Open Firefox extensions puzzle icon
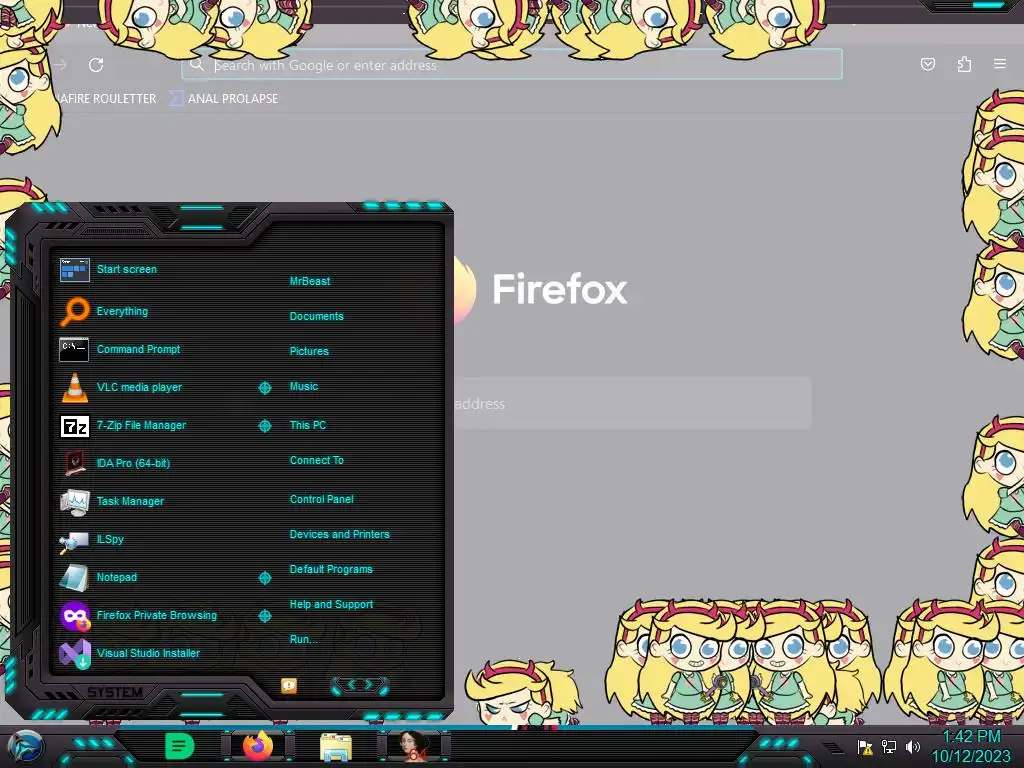The height and width of the screenshot is (768, 1024). point(964,64)
